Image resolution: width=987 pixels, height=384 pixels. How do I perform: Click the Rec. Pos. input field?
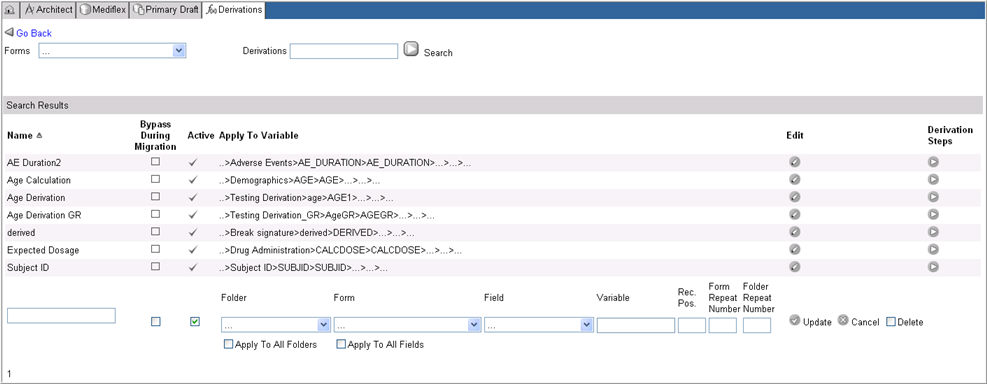(692, 325)
